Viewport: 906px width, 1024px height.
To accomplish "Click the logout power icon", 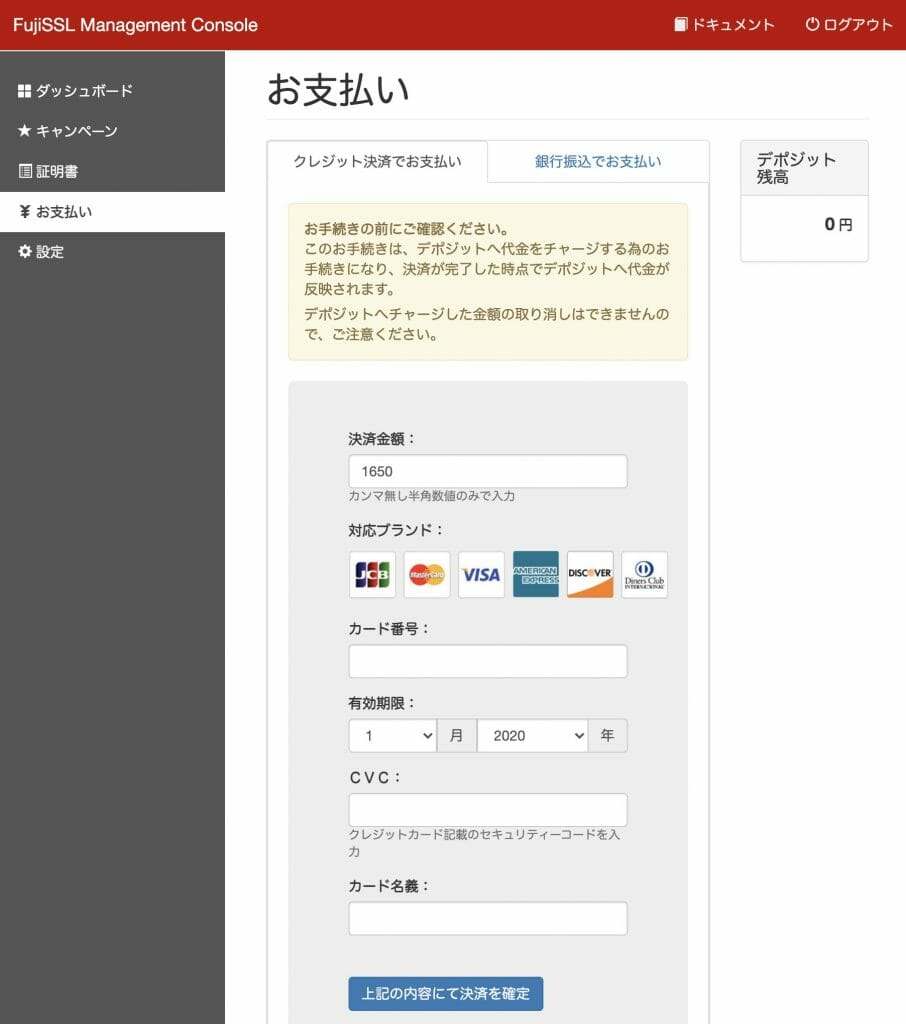I will coord(812,24).
